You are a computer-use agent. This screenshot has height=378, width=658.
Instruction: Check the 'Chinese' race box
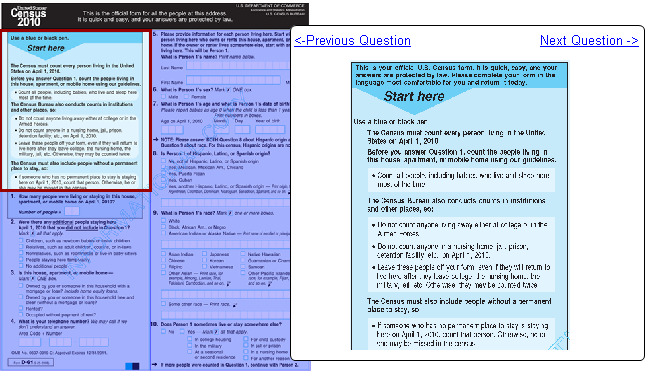pos(164,260)
